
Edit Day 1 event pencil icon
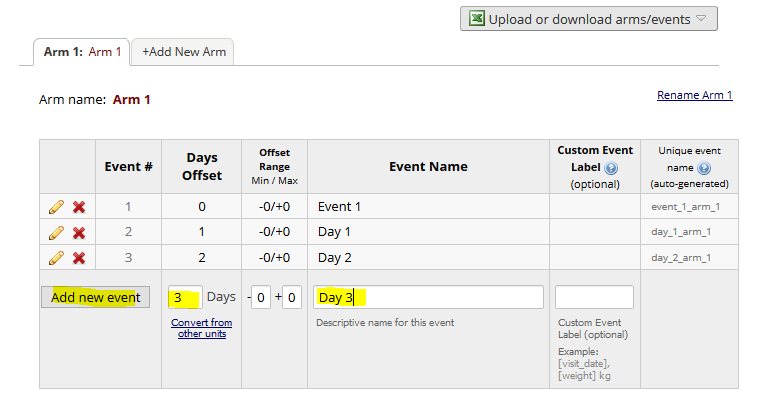56,232
